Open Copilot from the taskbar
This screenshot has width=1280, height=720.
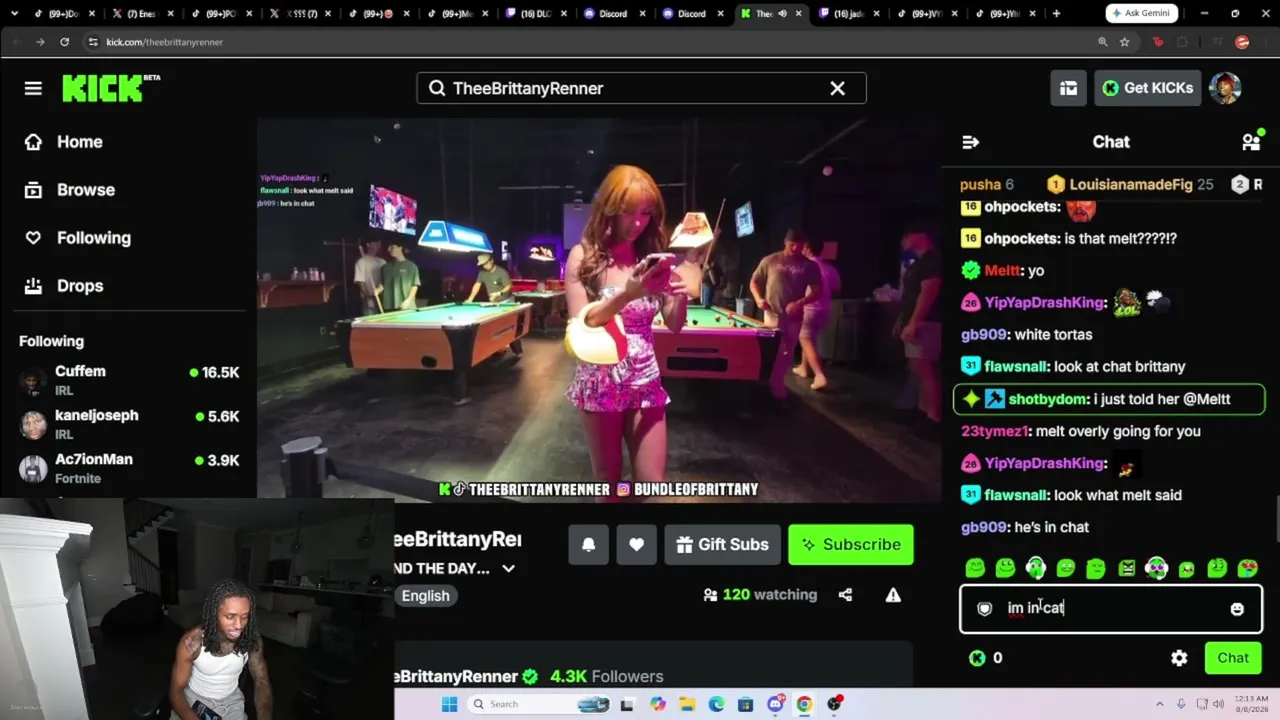point(657,704)
